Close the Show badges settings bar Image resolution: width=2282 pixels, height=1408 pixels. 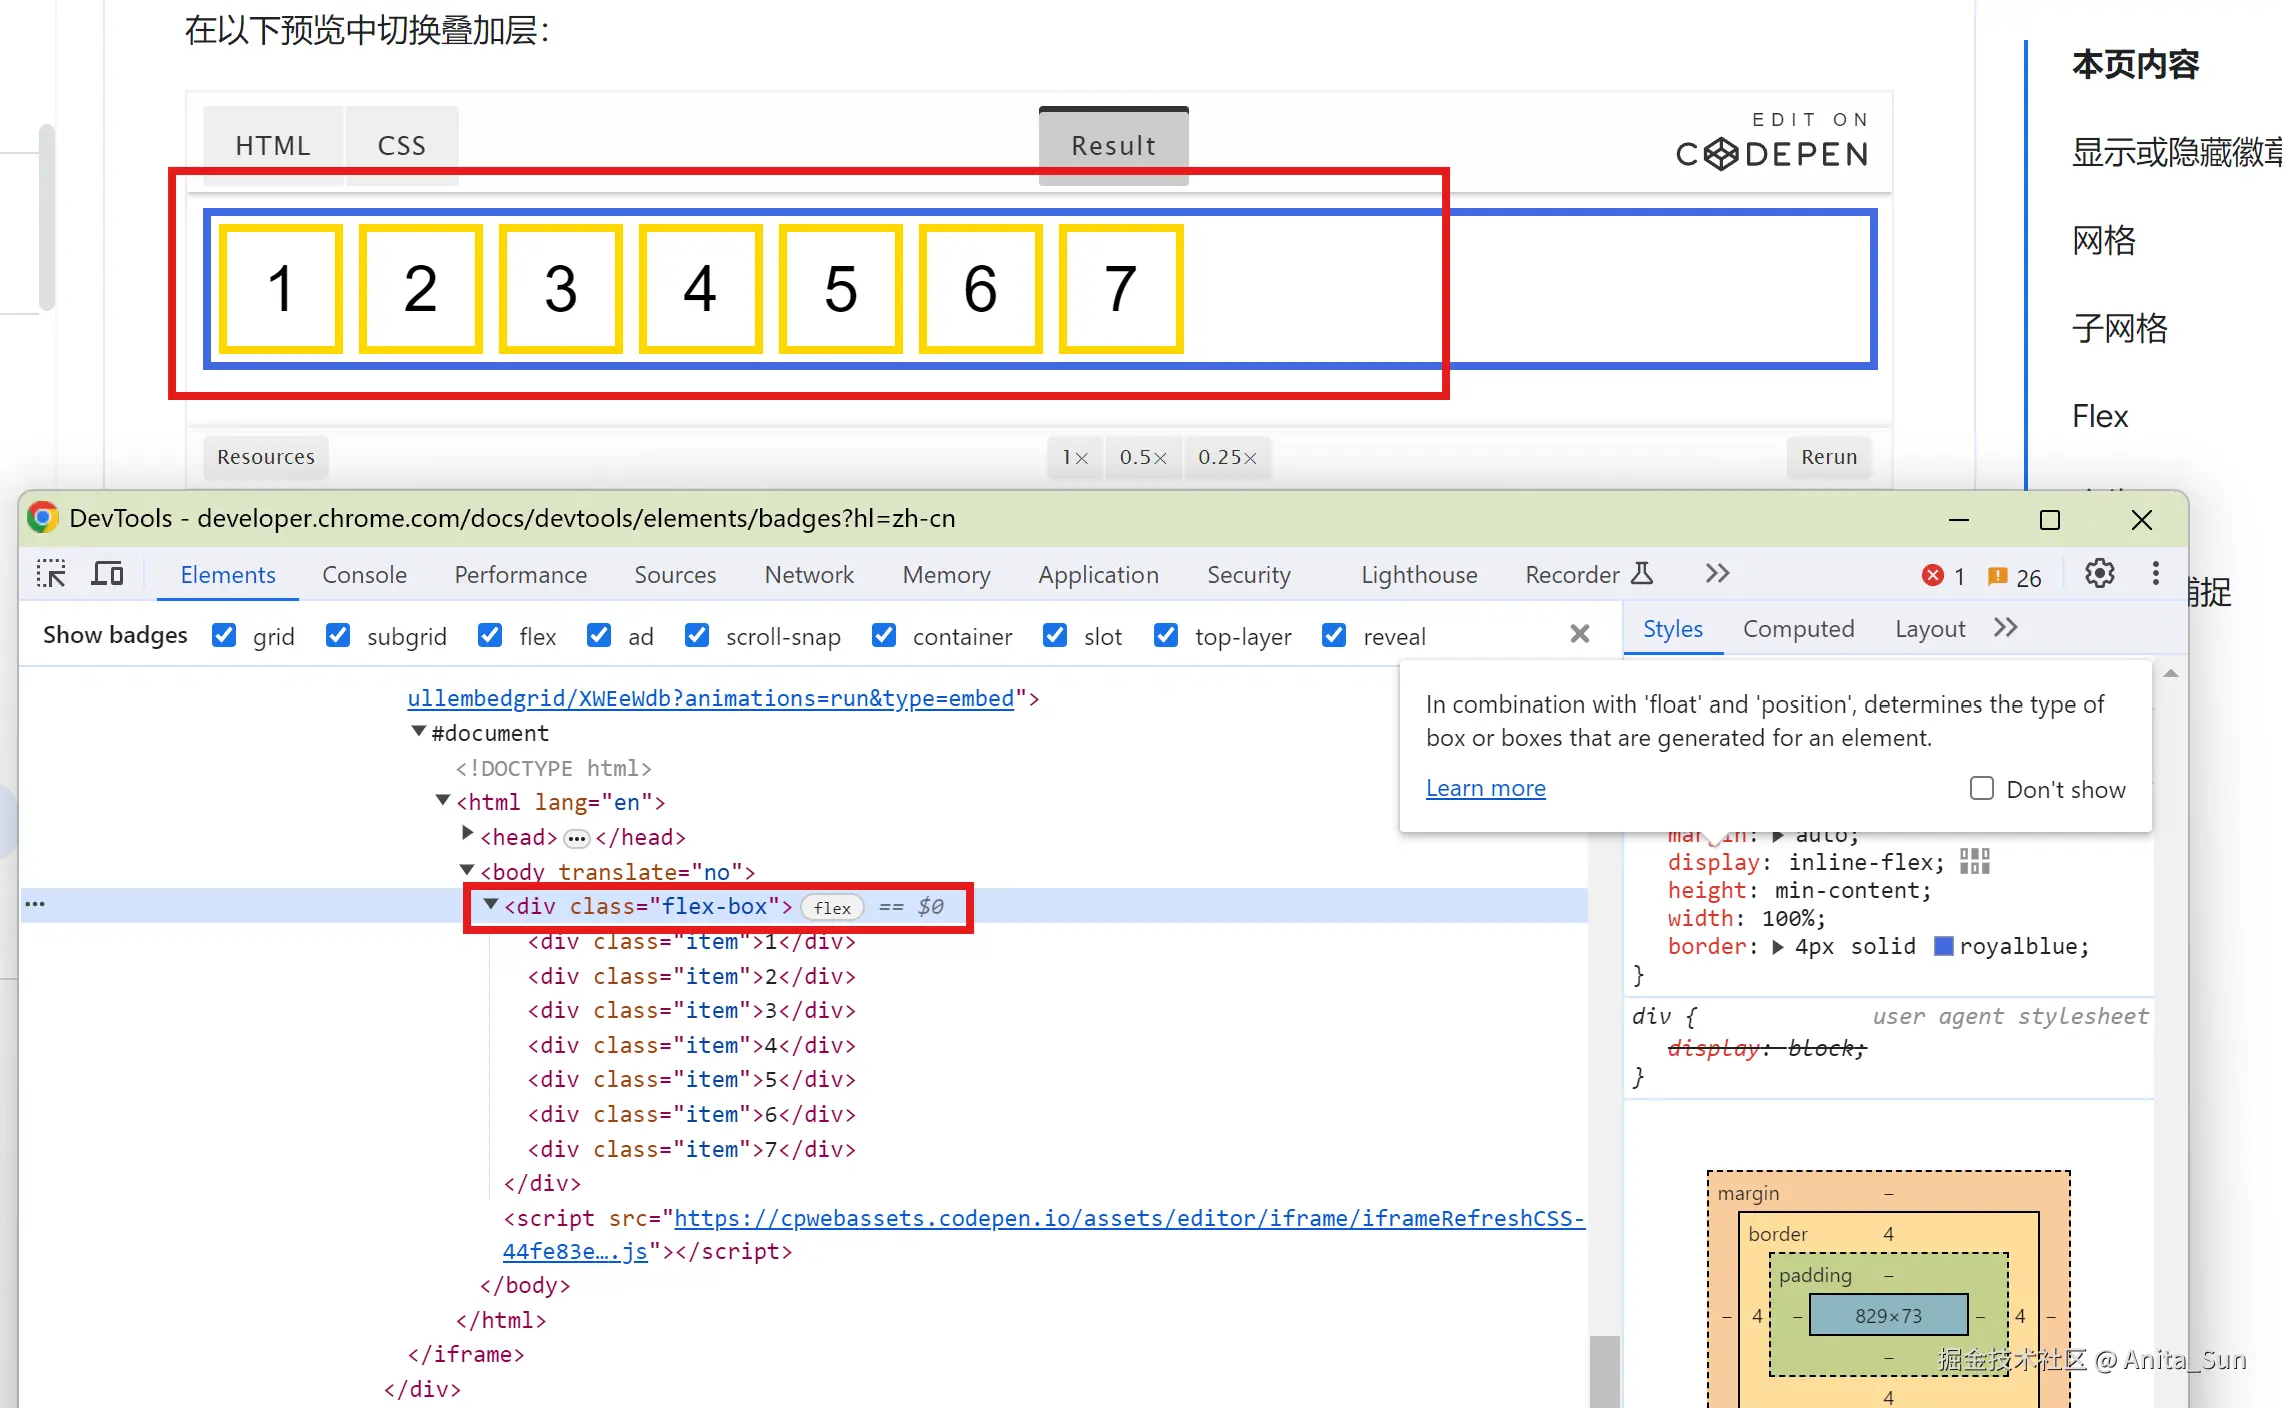(1579, 634)
